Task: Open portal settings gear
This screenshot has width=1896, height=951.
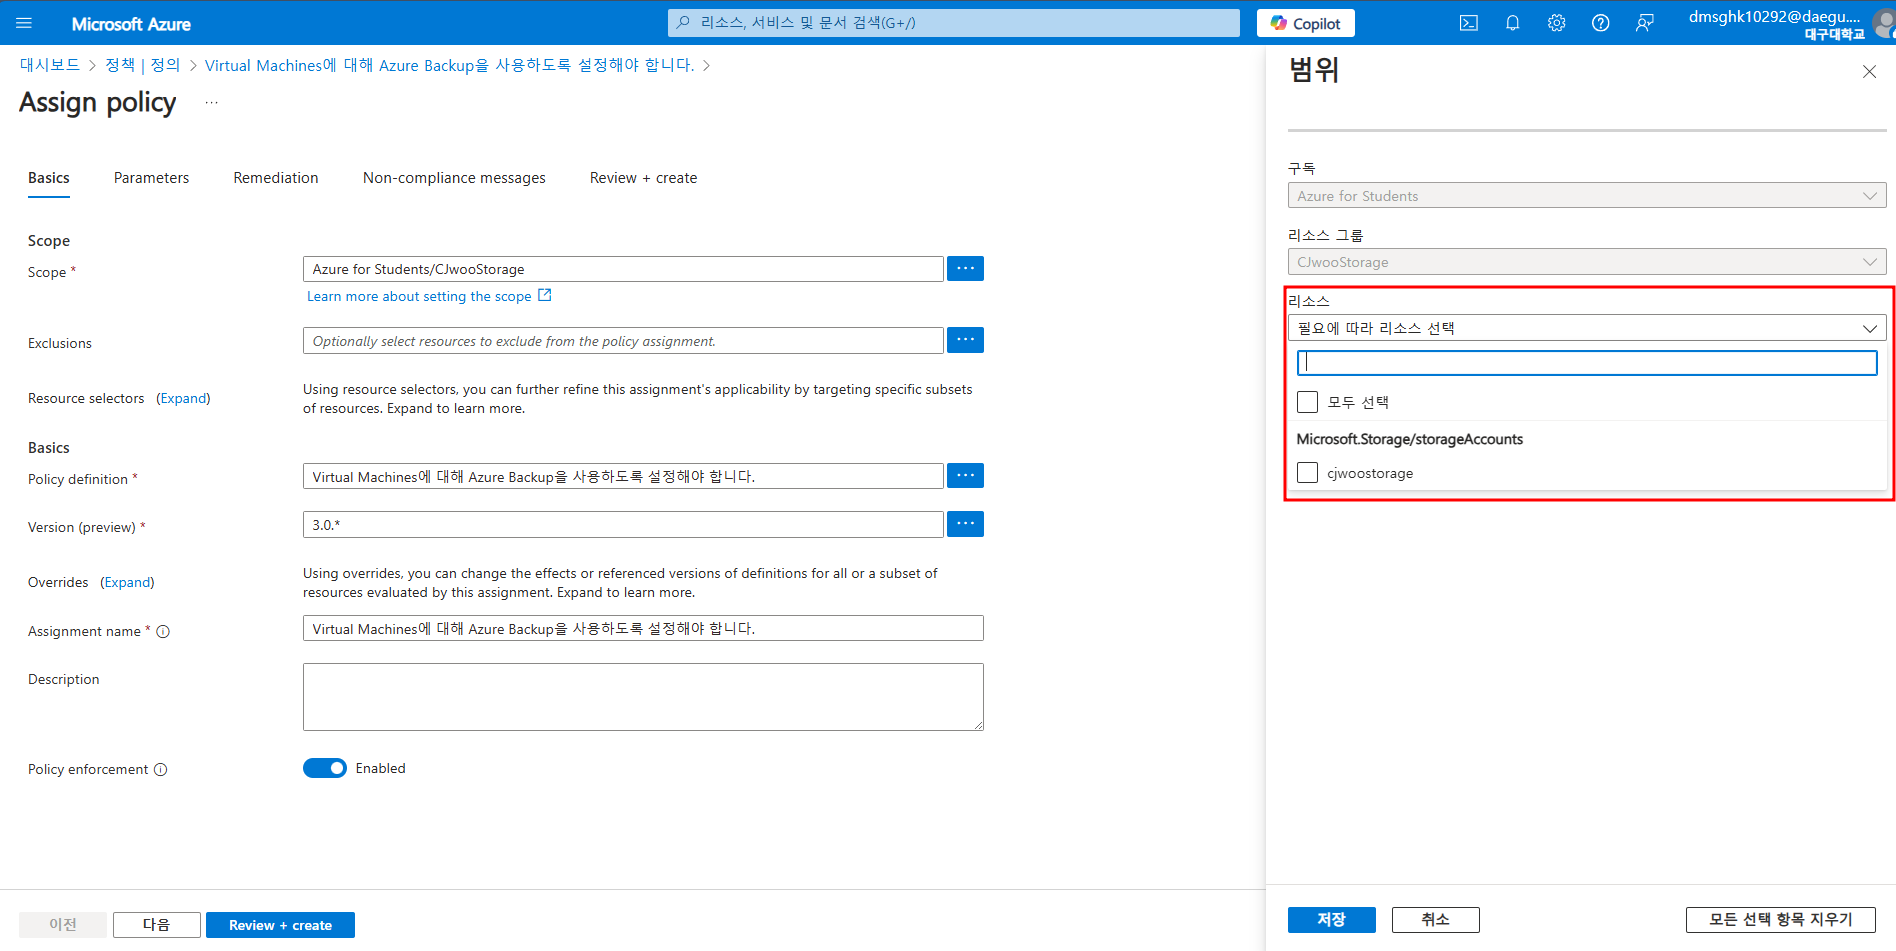Action: click(1556, 23)
